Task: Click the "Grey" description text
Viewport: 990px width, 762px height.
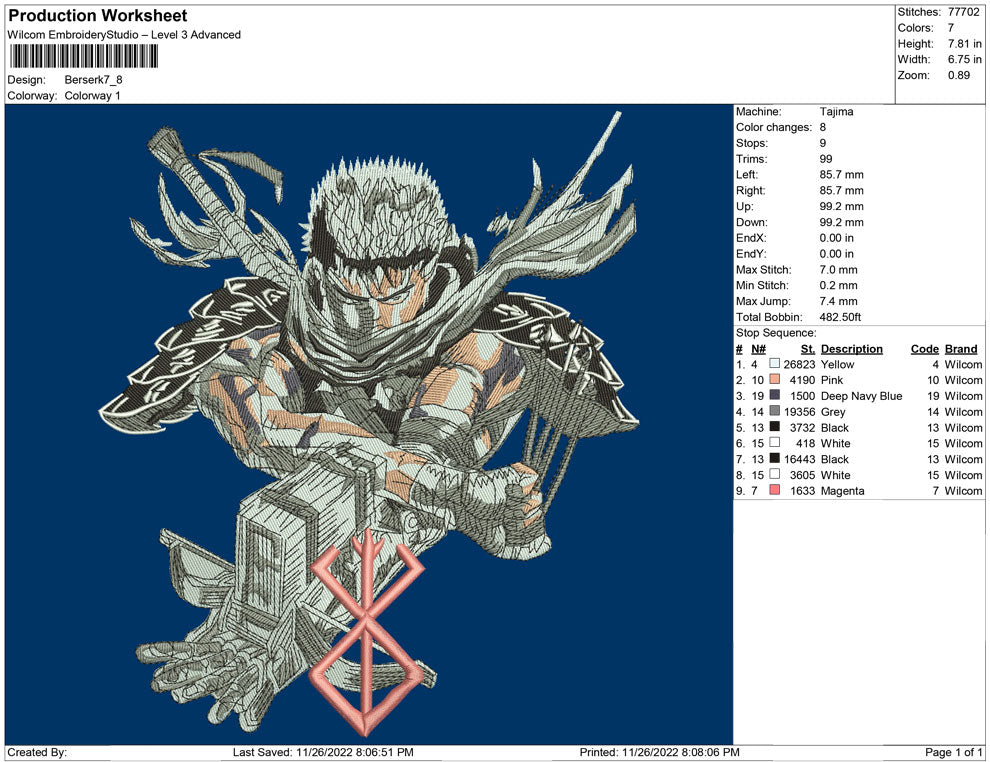Action: 833,412
